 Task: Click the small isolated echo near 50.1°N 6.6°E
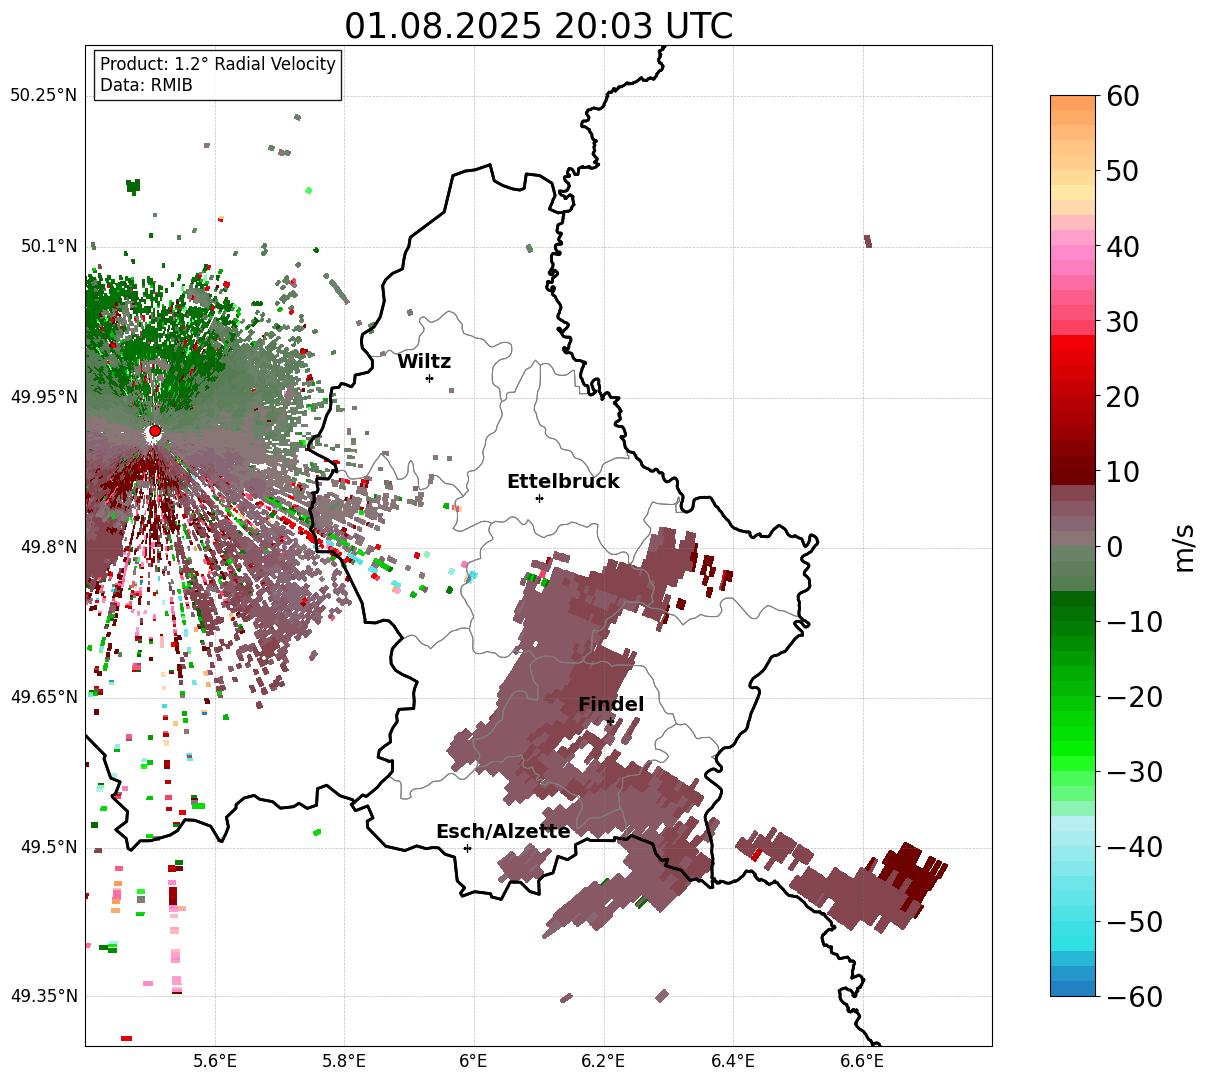coord(867,241)
